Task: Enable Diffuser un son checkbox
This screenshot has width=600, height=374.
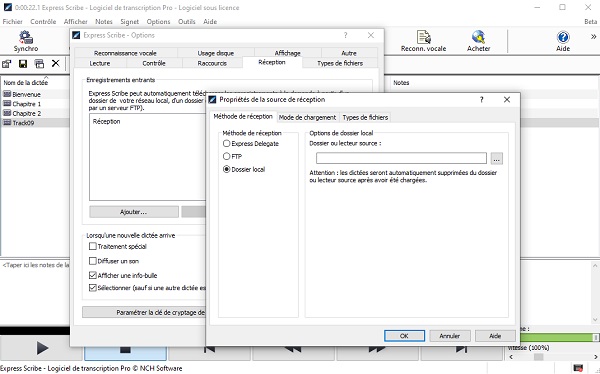Action: coord(93,261)
